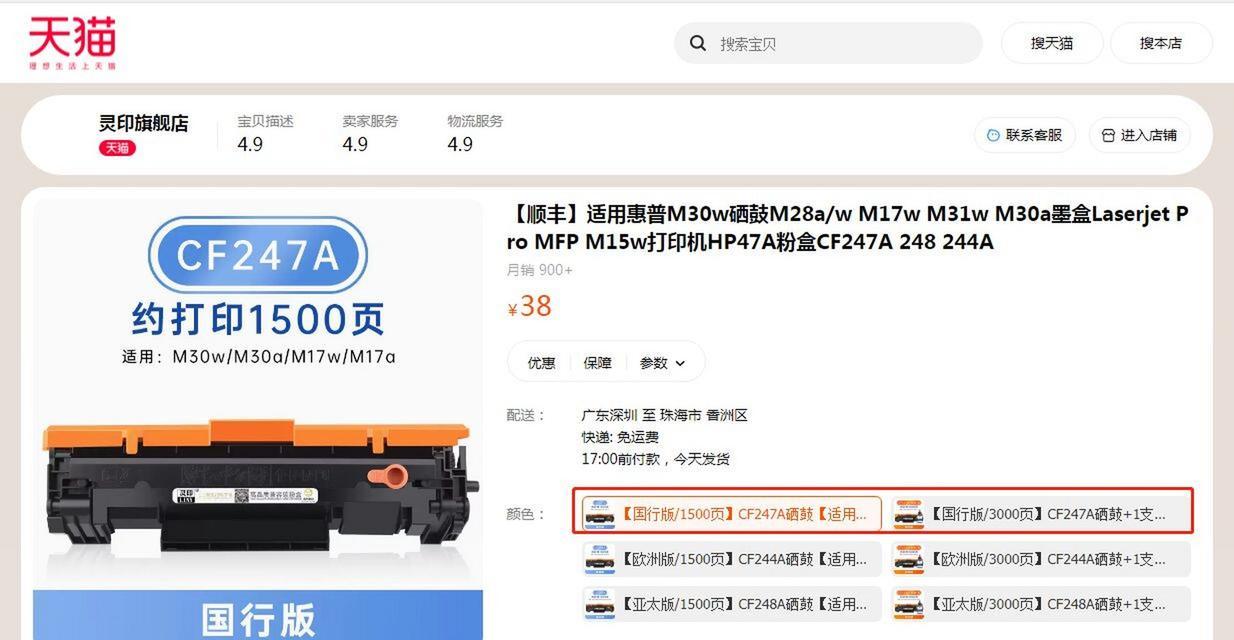Select 【国行版/3000页】CF247A硒鼓+1支 option
1234x640 pixels.
1040,514
